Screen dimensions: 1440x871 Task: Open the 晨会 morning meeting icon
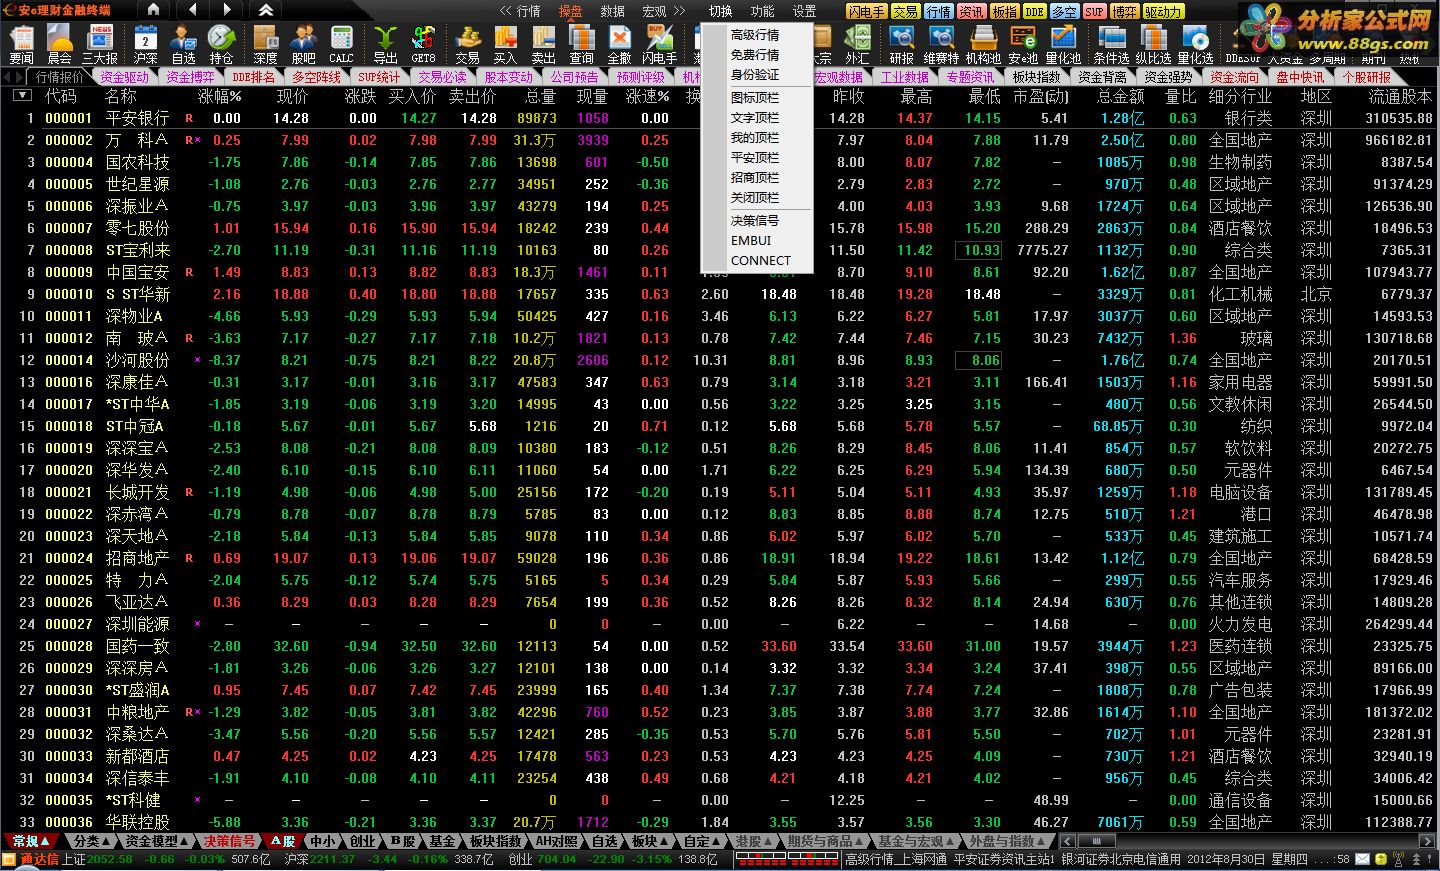click(60, 45)
